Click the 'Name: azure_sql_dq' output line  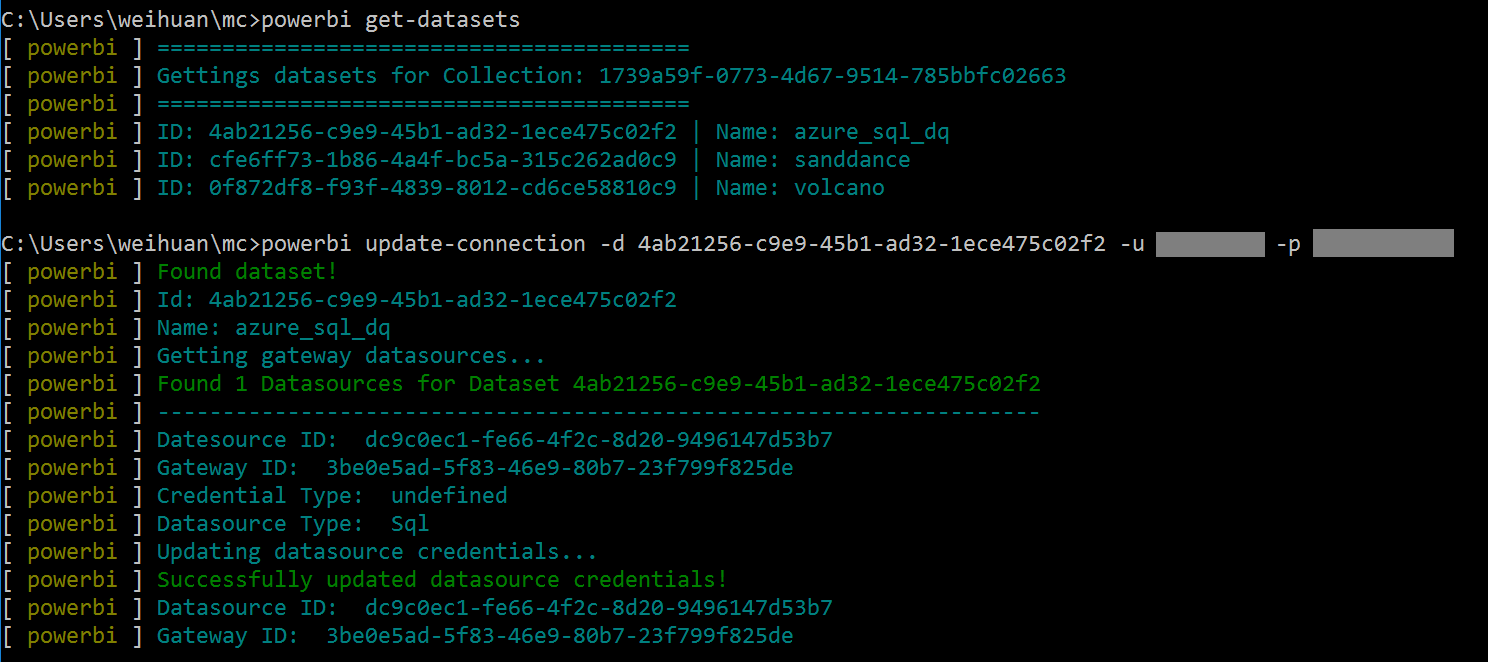click(273, 328)
